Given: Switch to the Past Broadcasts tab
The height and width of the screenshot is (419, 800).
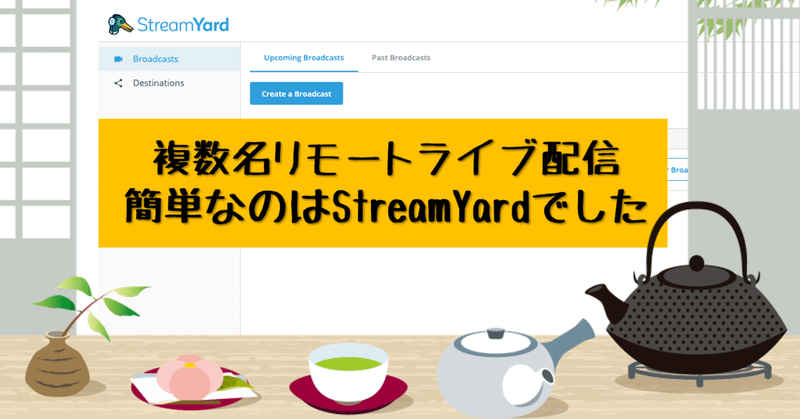Looking at the screenshot, I should pos(401,58).
